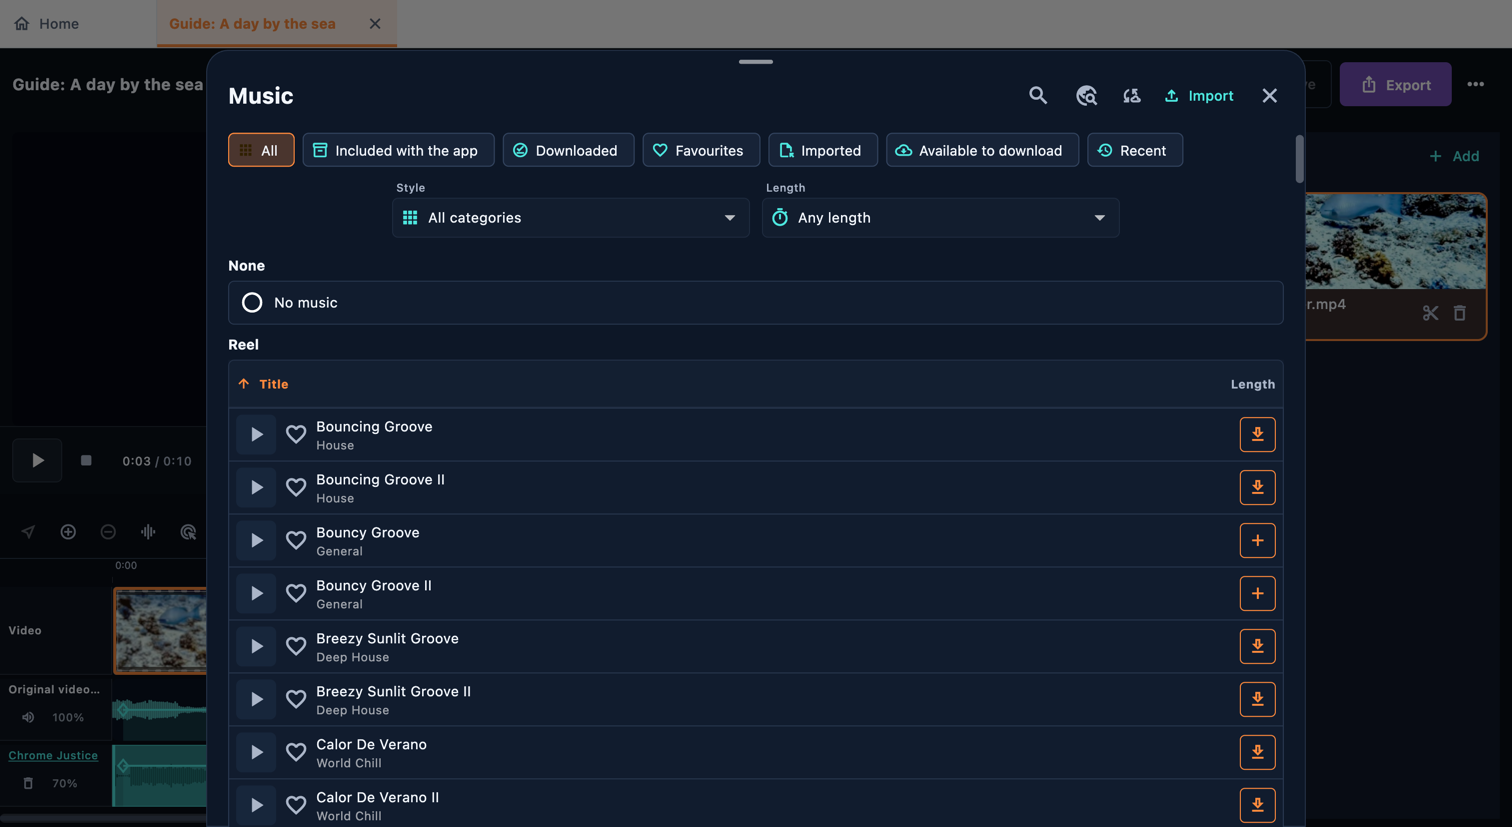1512x827 pixels.
Task: Filter by Included with the app
Action: coord(398,150)
